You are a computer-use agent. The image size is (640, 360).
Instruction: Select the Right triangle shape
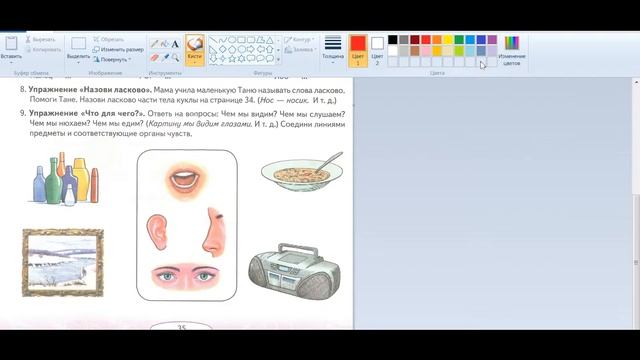point(213,49)
